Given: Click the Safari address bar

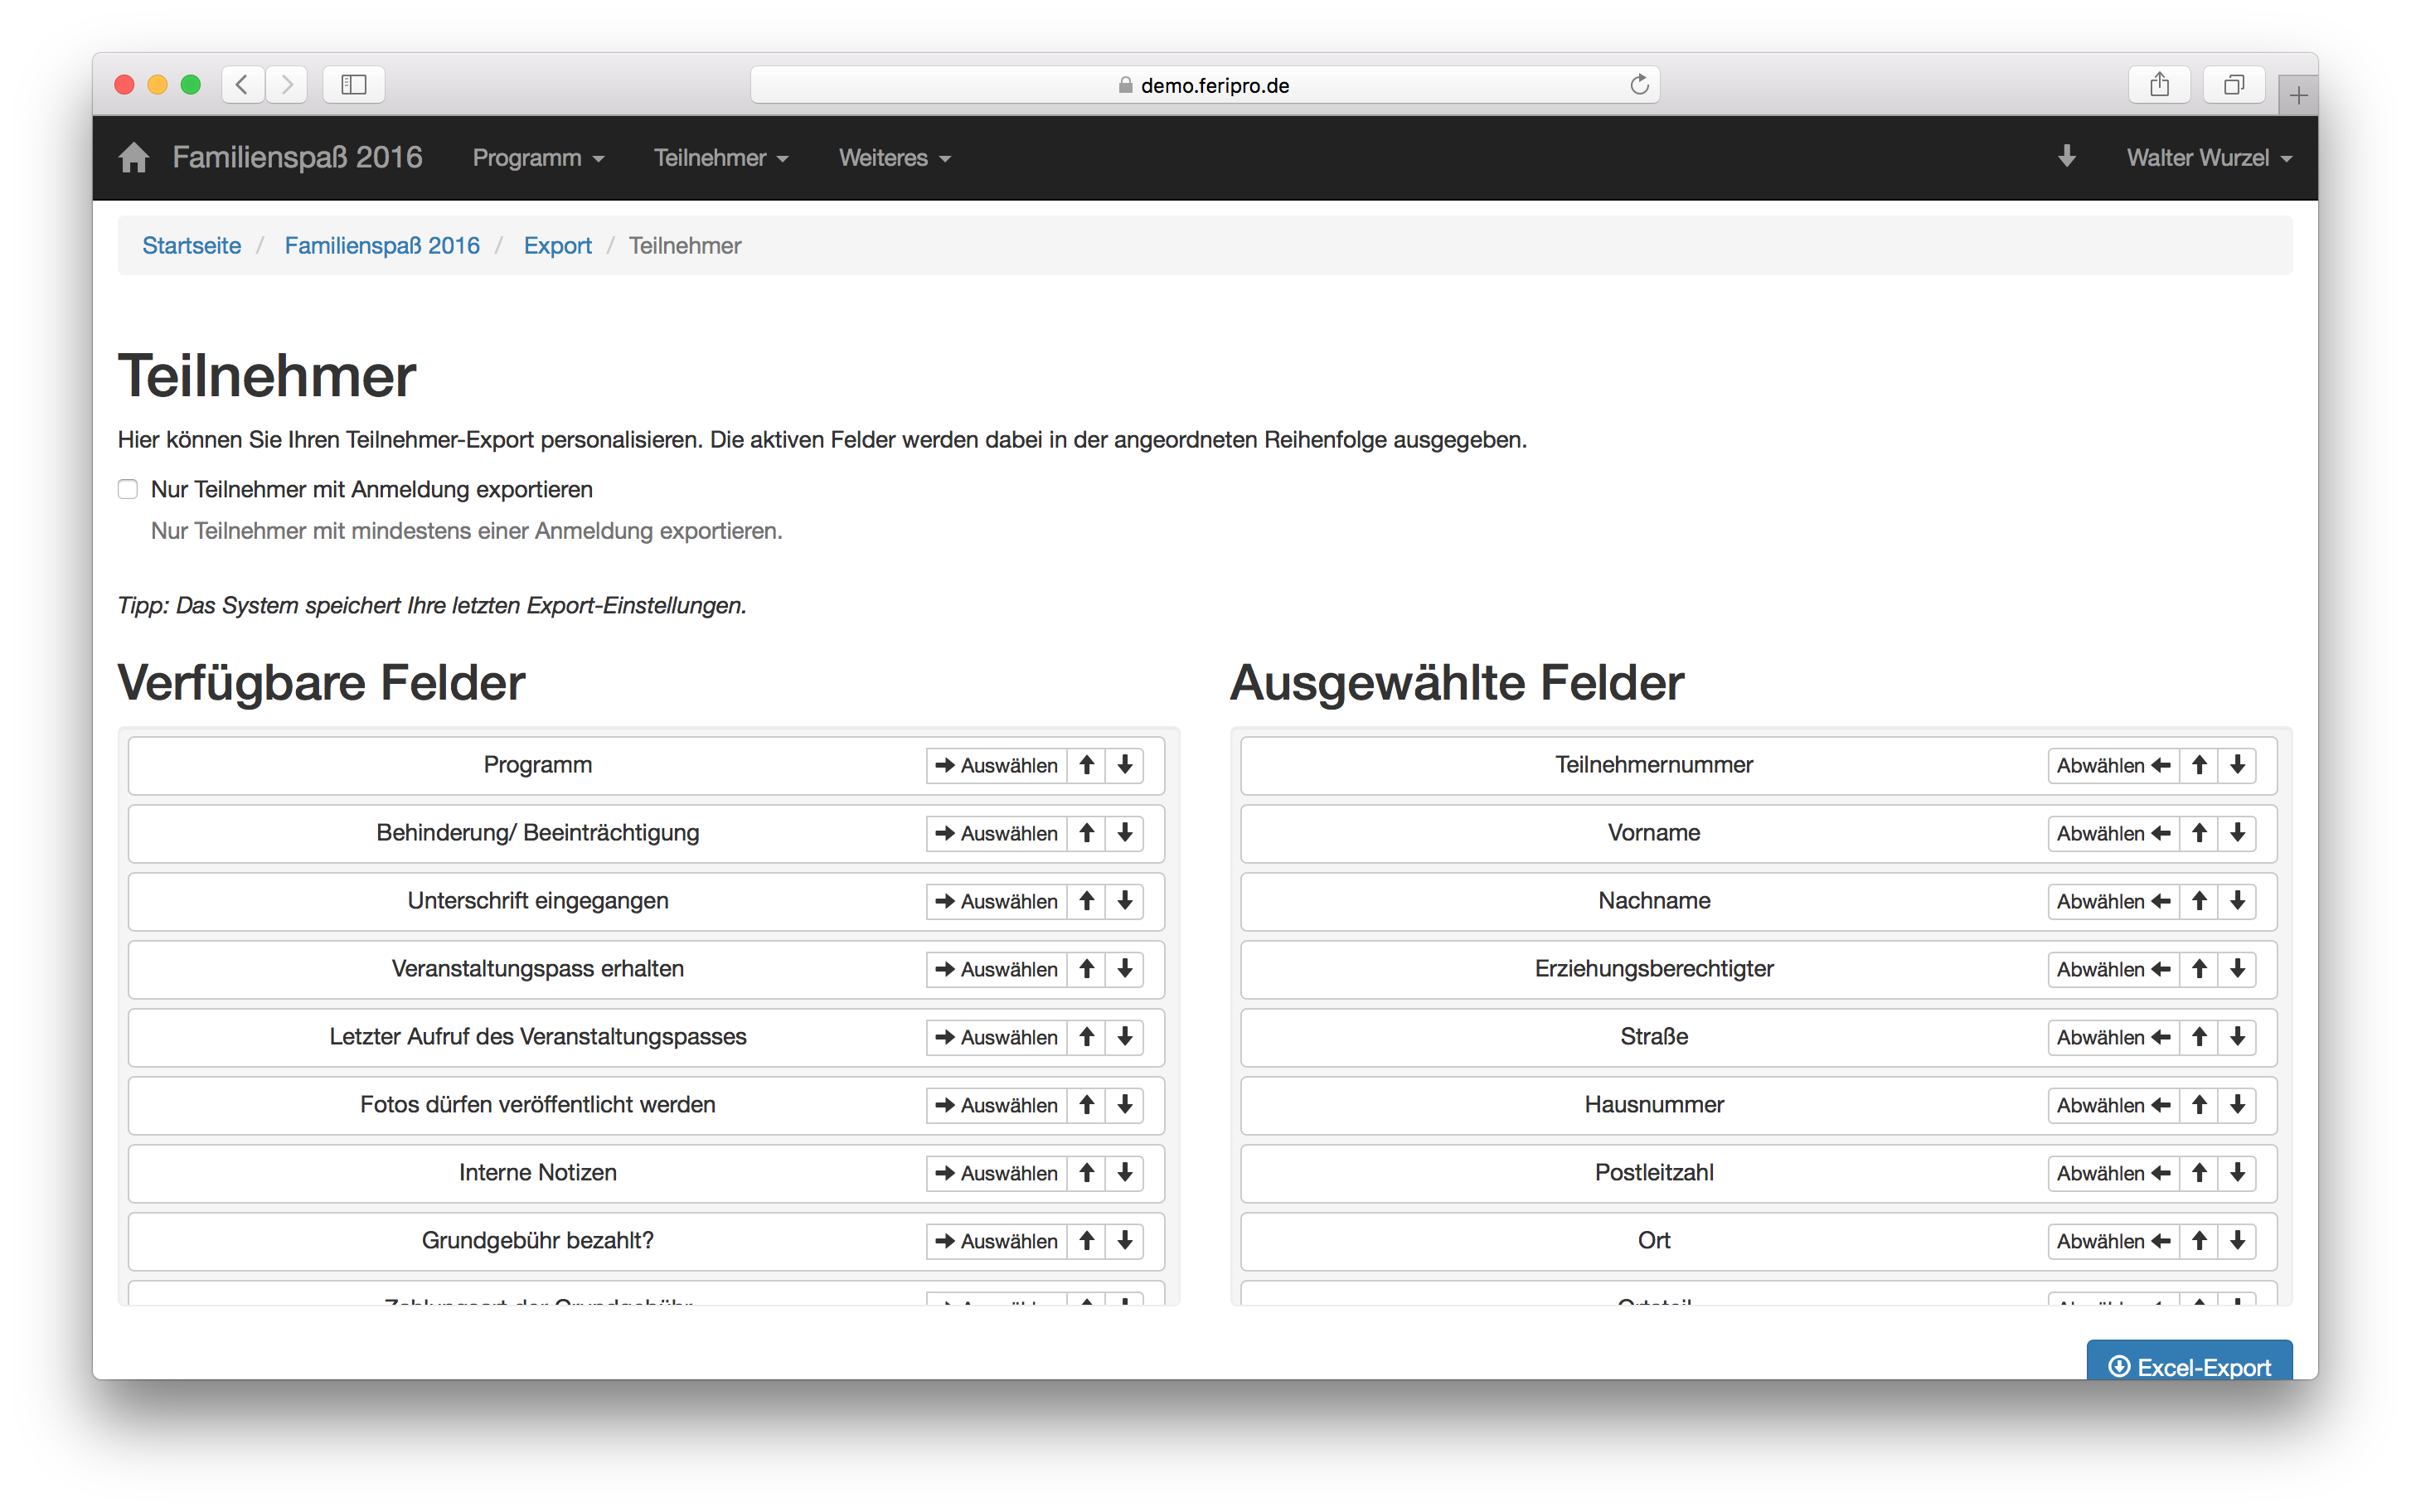Looking at the screenshot, I should pyautogui.click(x=1204, y=85).
